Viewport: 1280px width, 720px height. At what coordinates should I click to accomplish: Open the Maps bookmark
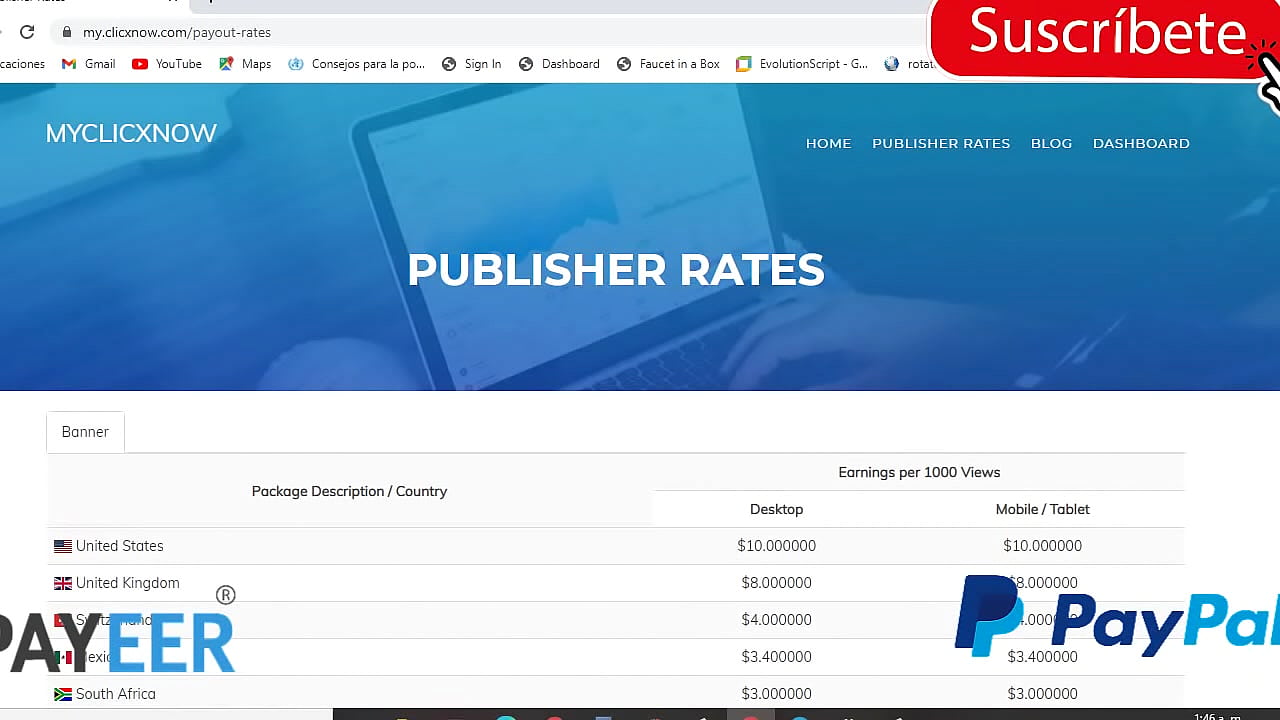click(x=244, y=63)
